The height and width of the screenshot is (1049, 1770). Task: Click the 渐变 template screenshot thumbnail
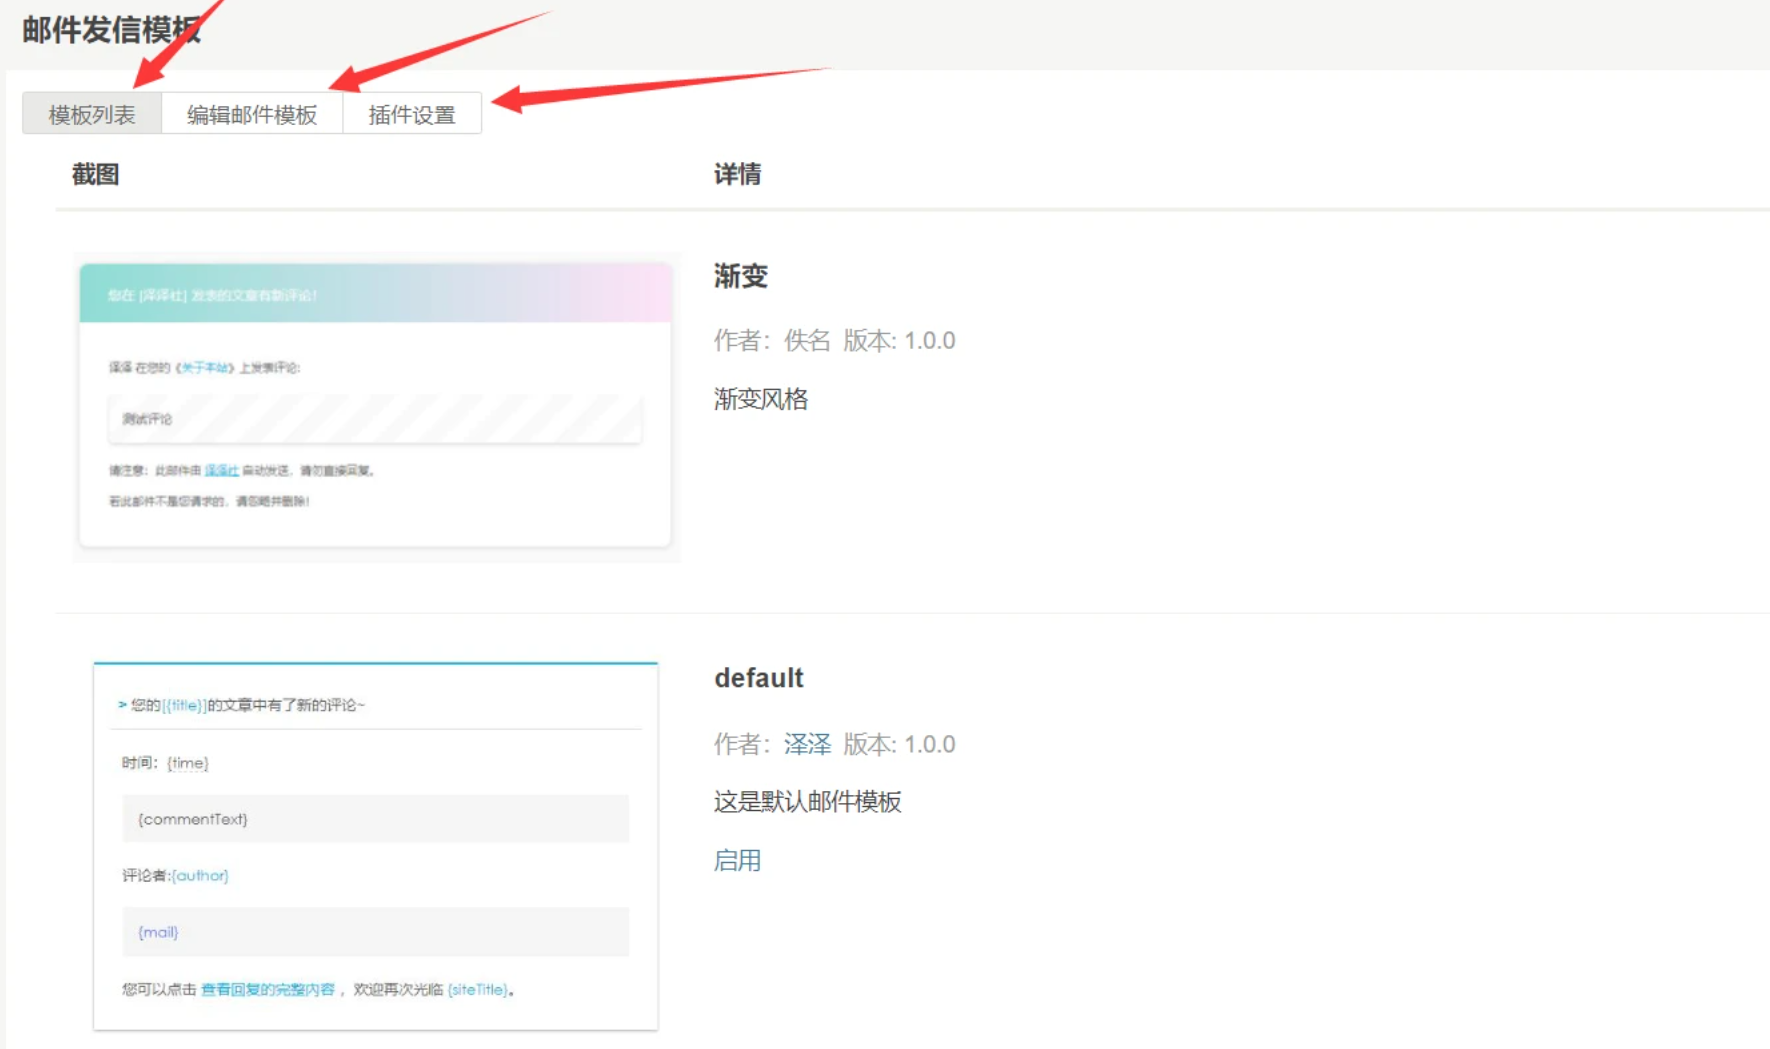click(x=375, y=406)
